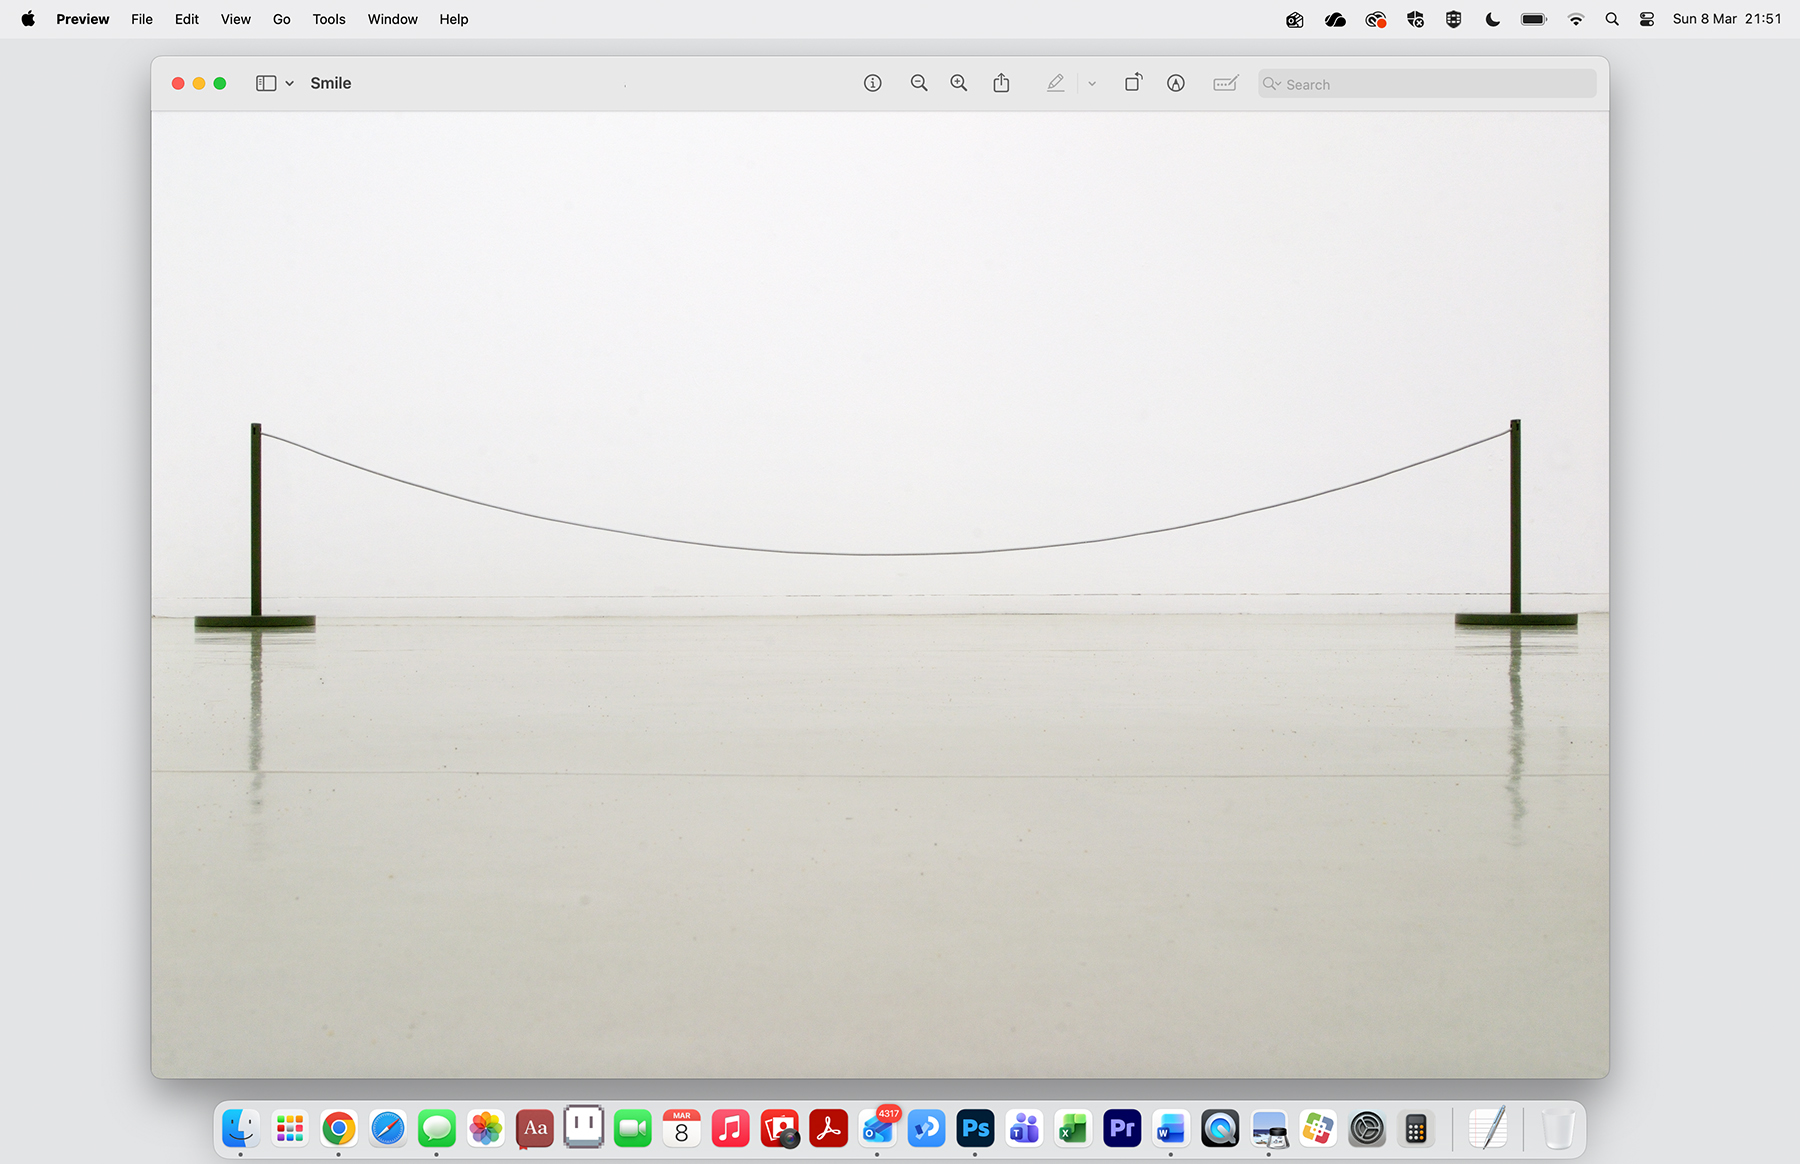Zoom out of the Smile image
The height and width of the screenshot is (1164, 1800).
coord(918,83)
